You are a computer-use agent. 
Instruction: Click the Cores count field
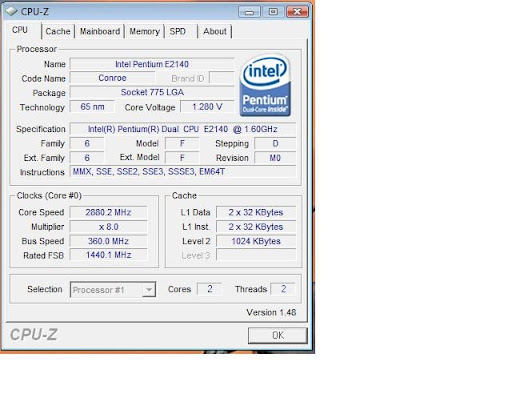pos(209,289)
